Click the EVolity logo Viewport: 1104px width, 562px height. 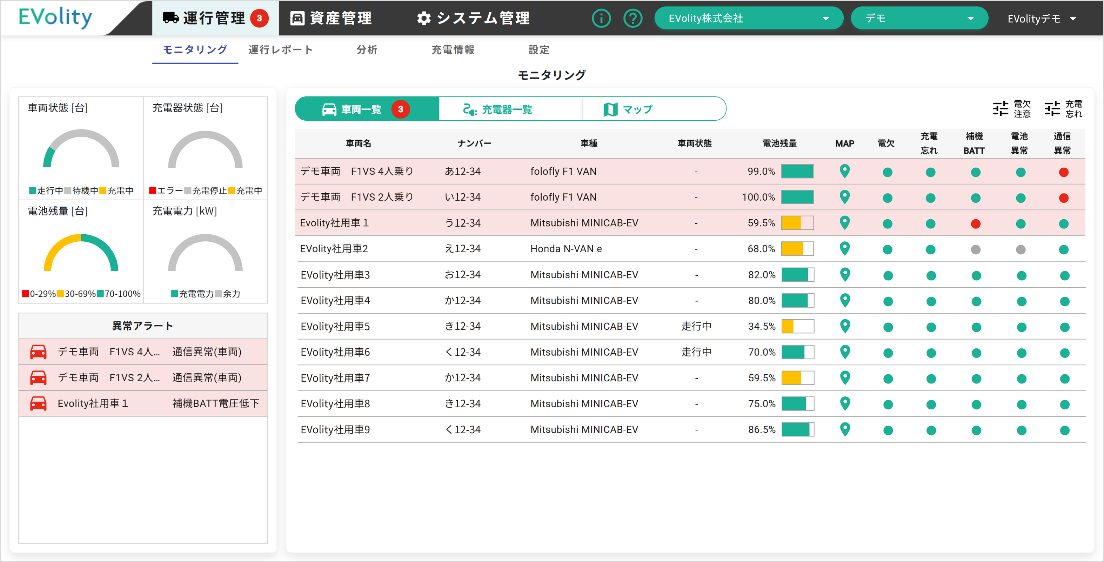click(56, 18)
